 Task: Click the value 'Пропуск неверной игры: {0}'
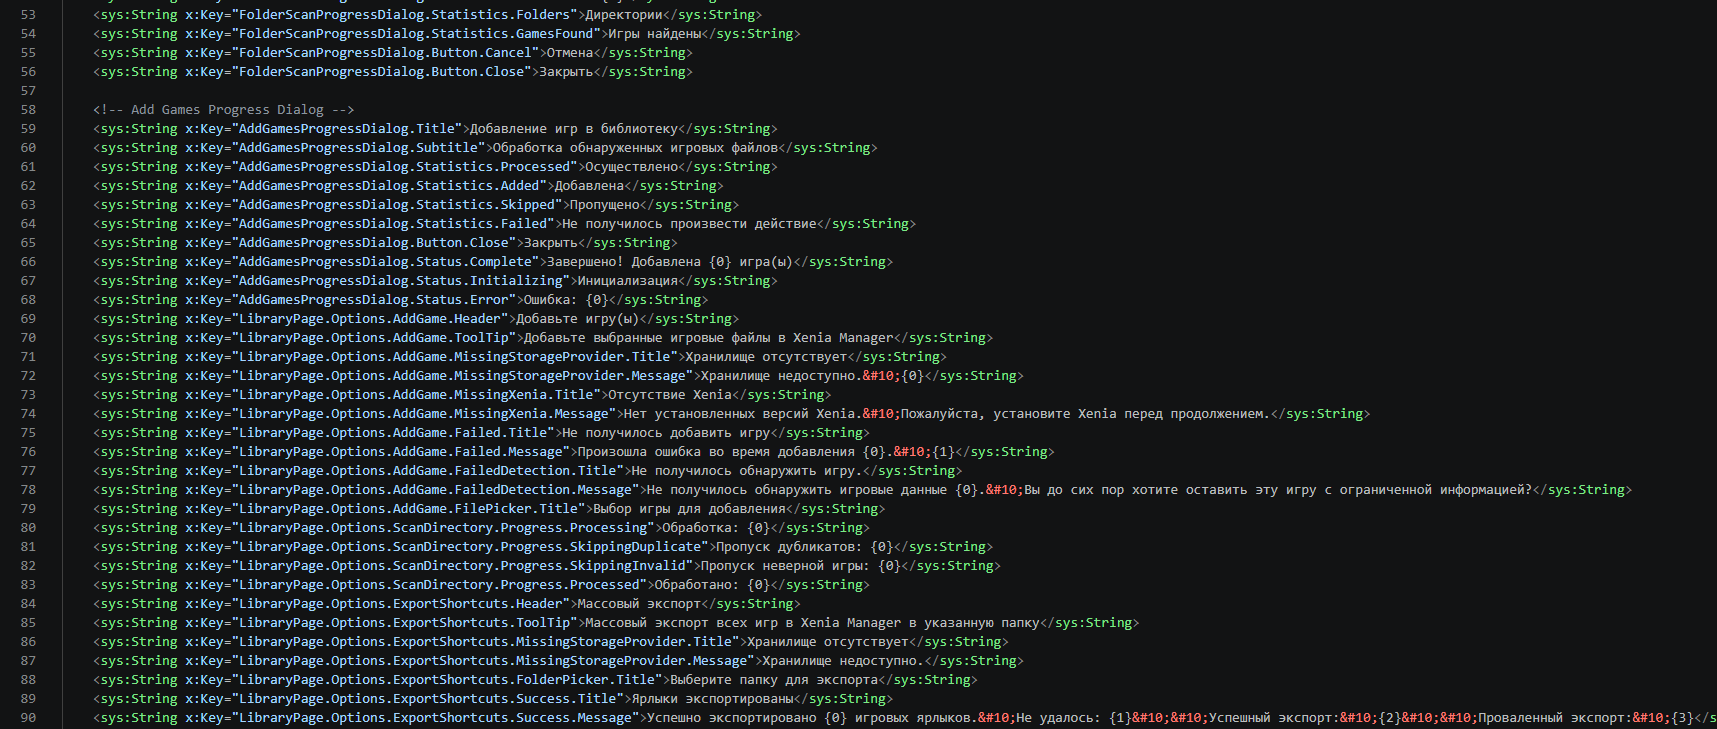(801, 566)
